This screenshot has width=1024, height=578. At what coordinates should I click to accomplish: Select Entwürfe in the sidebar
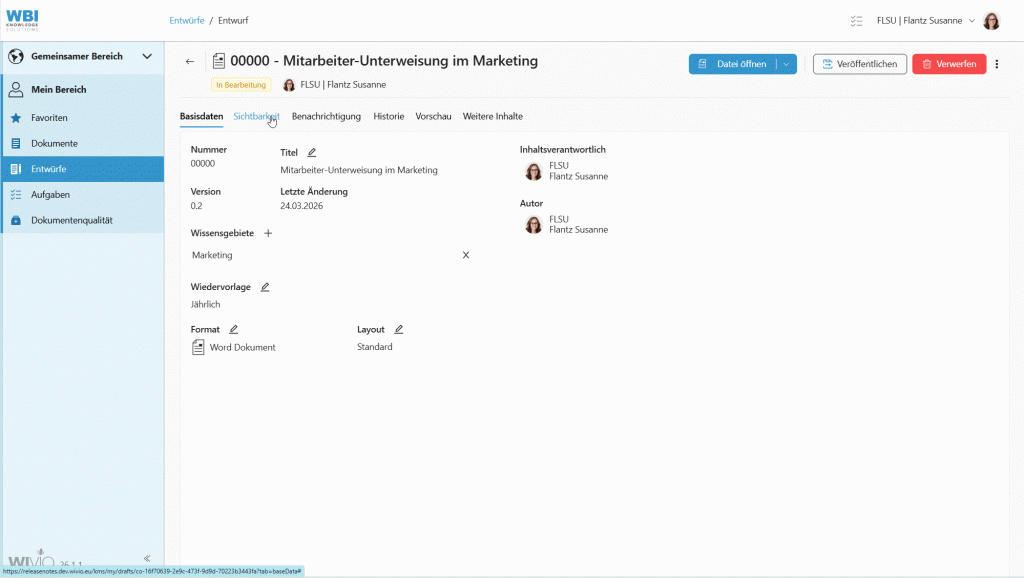click(x=48, y=169)
